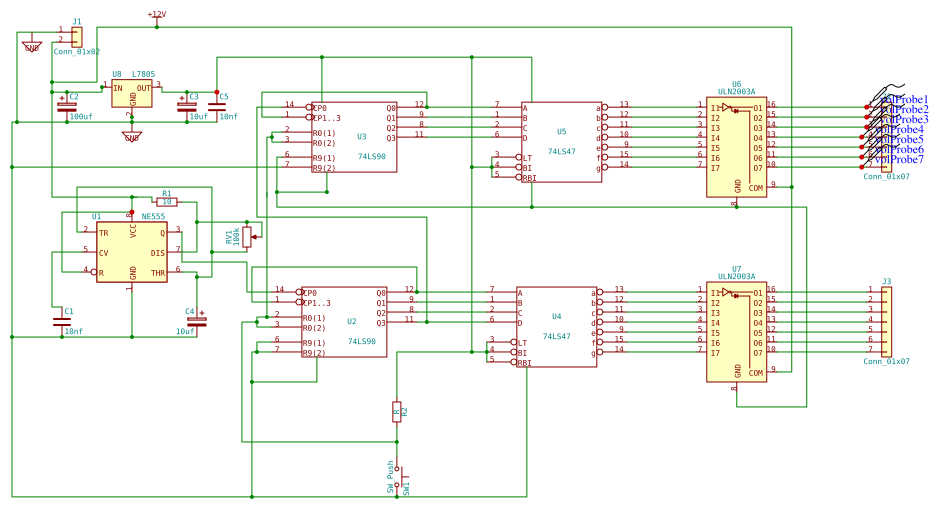This screenshot has height=509, width=939.
Task: Click the CP0 pin label on U3
Action: 320,108
